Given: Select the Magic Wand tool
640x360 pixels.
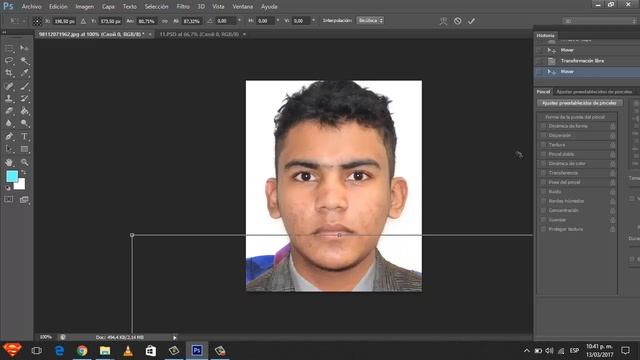Looking at the screenshot, I should 24,61.
